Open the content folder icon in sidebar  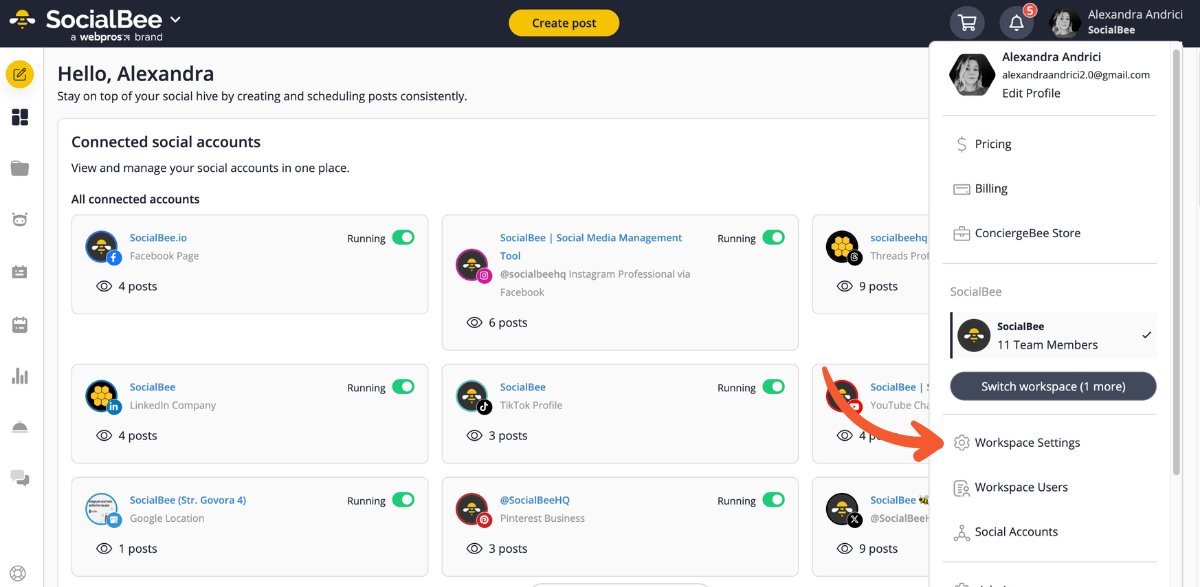tap(20, 168)
